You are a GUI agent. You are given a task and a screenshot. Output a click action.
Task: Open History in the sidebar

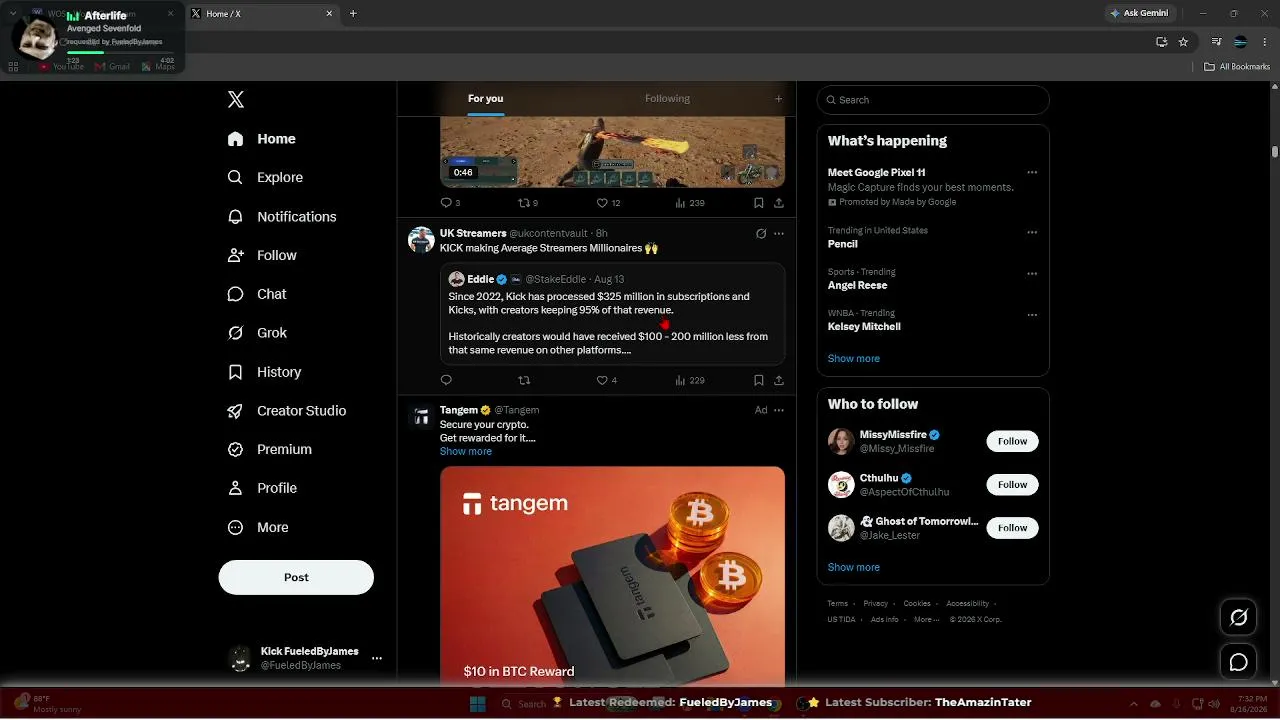pos(264,372)
